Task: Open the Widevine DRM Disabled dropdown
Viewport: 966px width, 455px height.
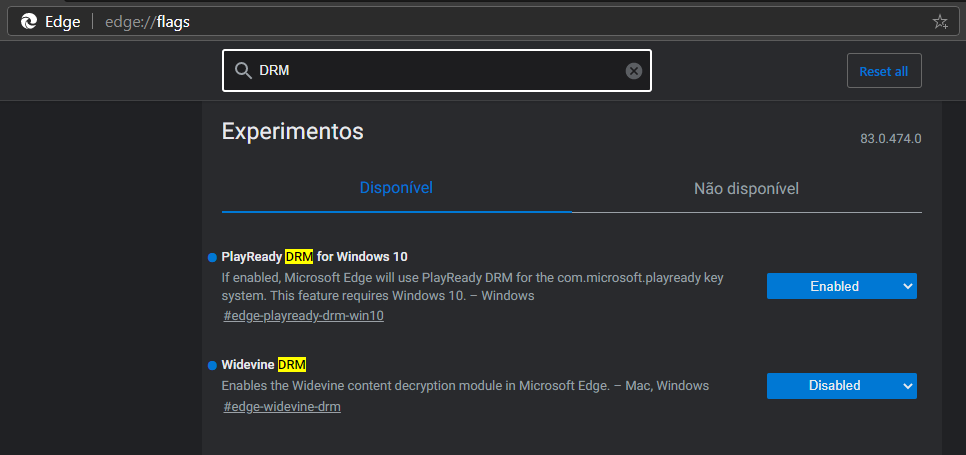Action: (x=841, y=385)
